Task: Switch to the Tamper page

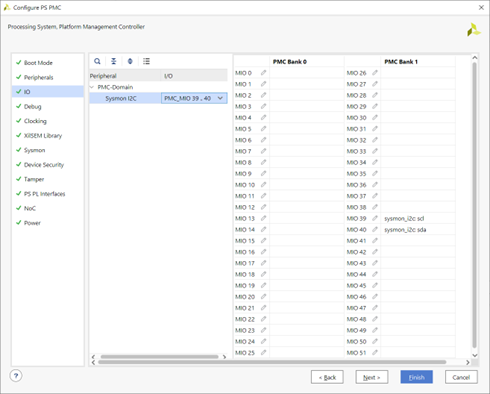Action: (34, 179)
